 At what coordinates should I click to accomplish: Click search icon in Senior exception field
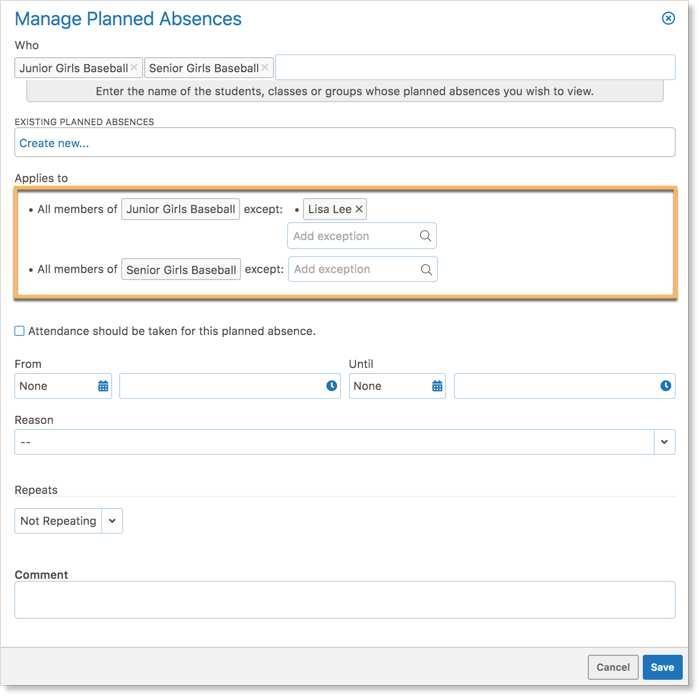(426, 269)
